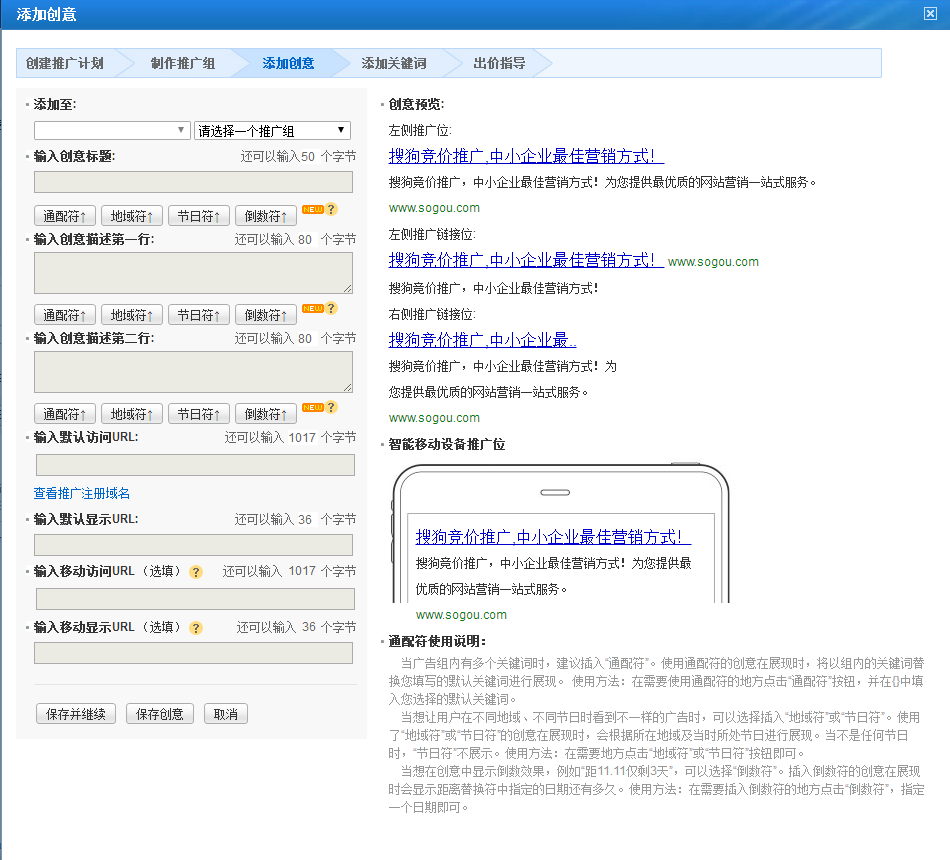Click the 智能移动设备推广位 heading
The height and width of the screenshot is (860, 950).
(447, 444)
